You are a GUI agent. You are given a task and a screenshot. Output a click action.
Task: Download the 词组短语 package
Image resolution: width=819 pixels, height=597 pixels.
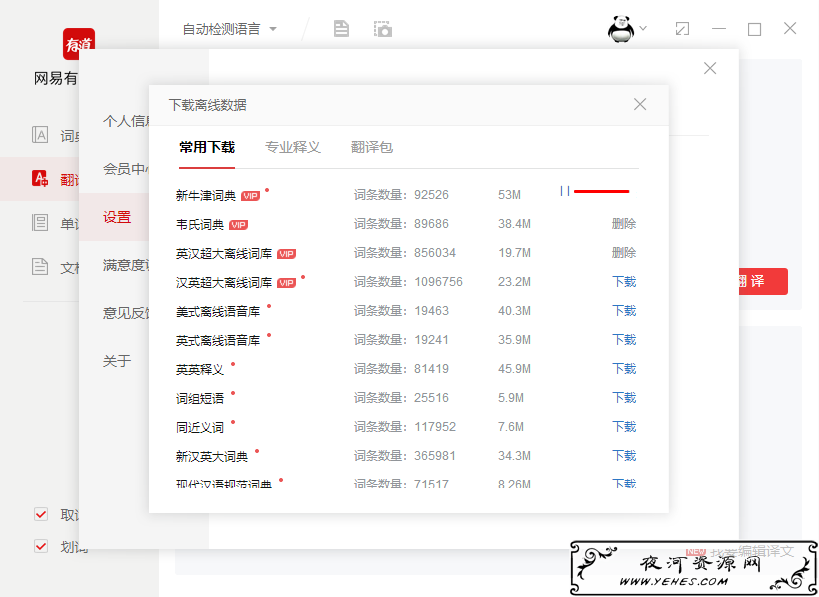click(624, 398)
